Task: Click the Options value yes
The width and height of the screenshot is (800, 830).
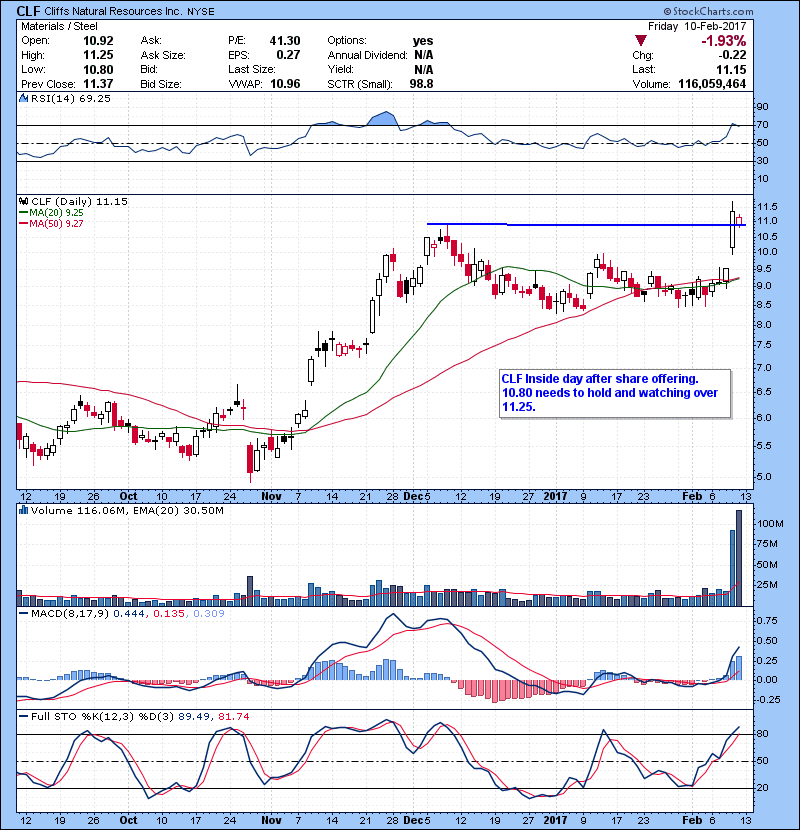Action: [423, 41]
